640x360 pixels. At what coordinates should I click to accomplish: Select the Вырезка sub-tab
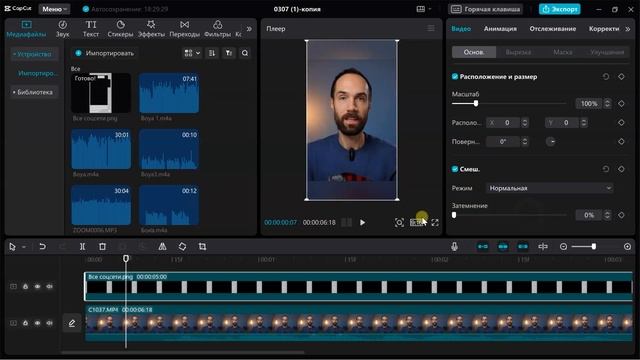[518, 52]
